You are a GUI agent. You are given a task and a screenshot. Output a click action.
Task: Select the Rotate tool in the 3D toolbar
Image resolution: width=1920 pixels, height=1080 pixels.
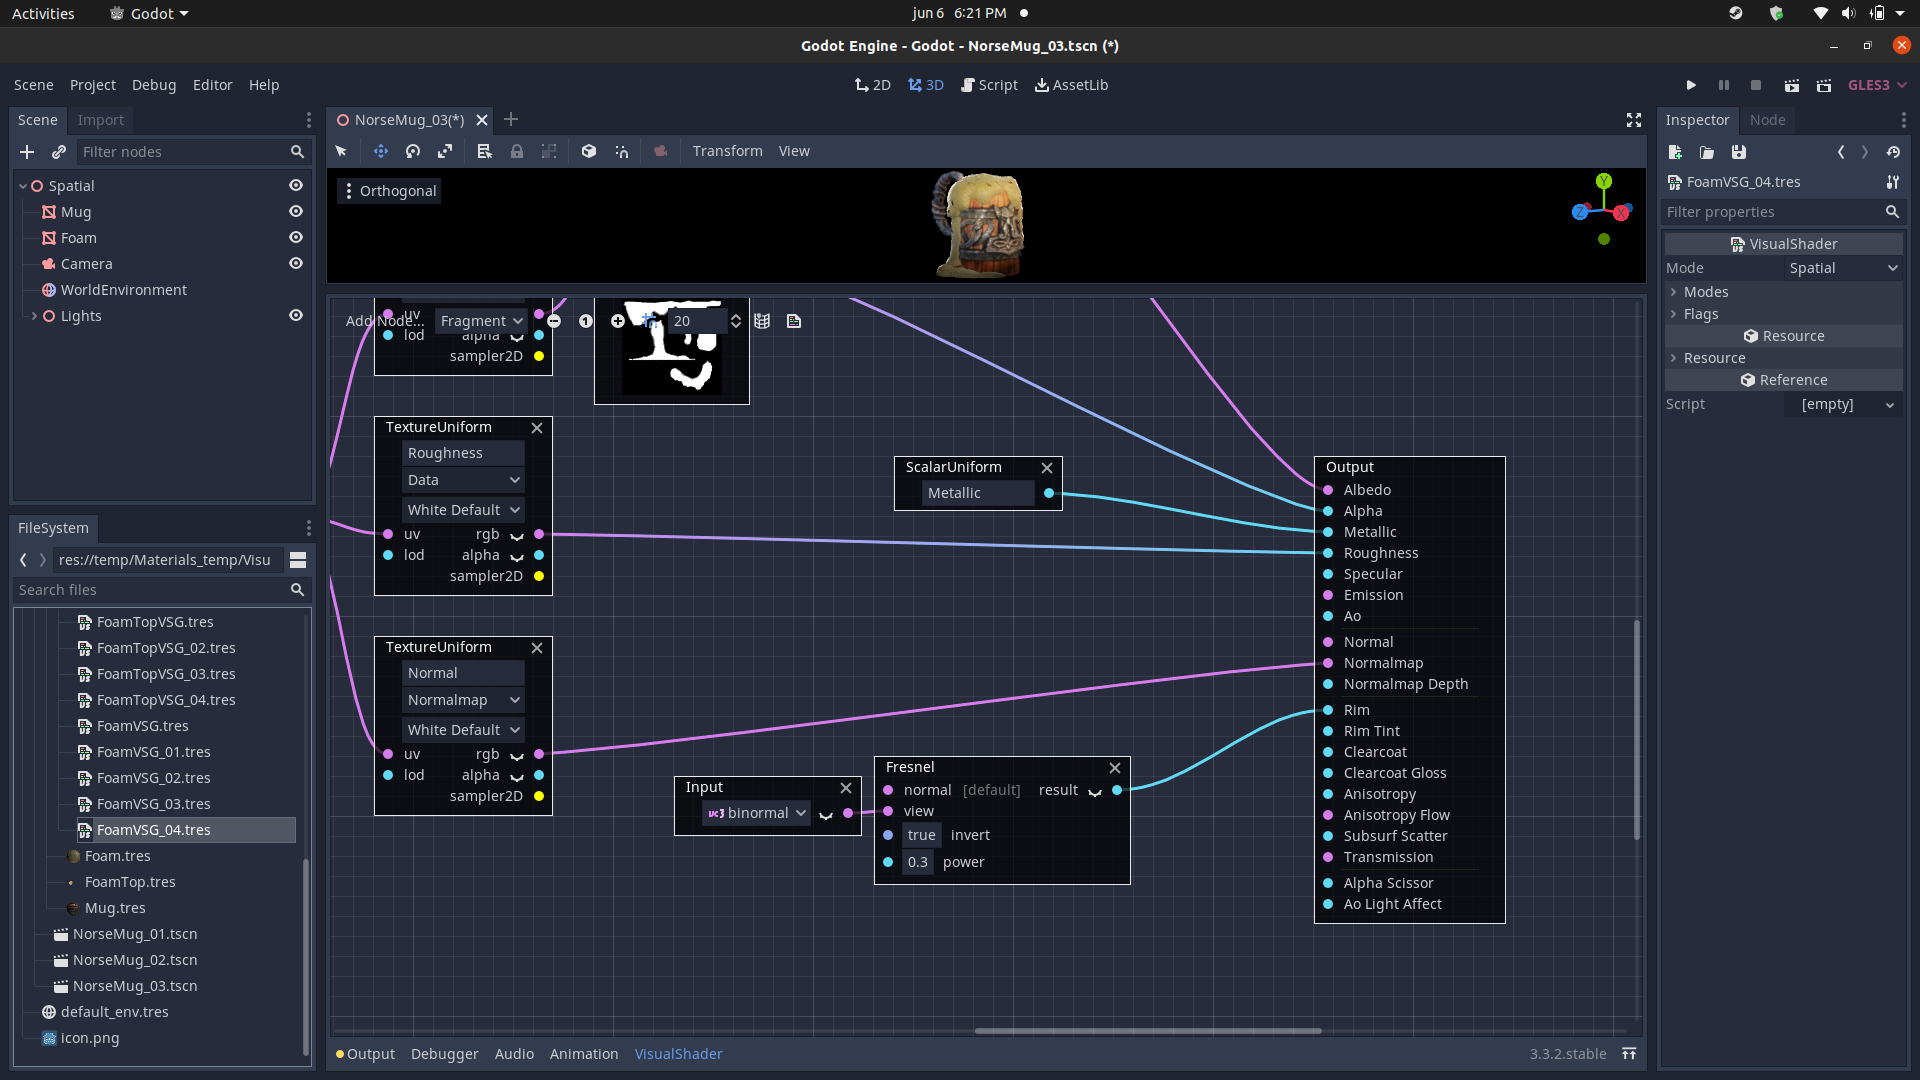click(412, 151)
